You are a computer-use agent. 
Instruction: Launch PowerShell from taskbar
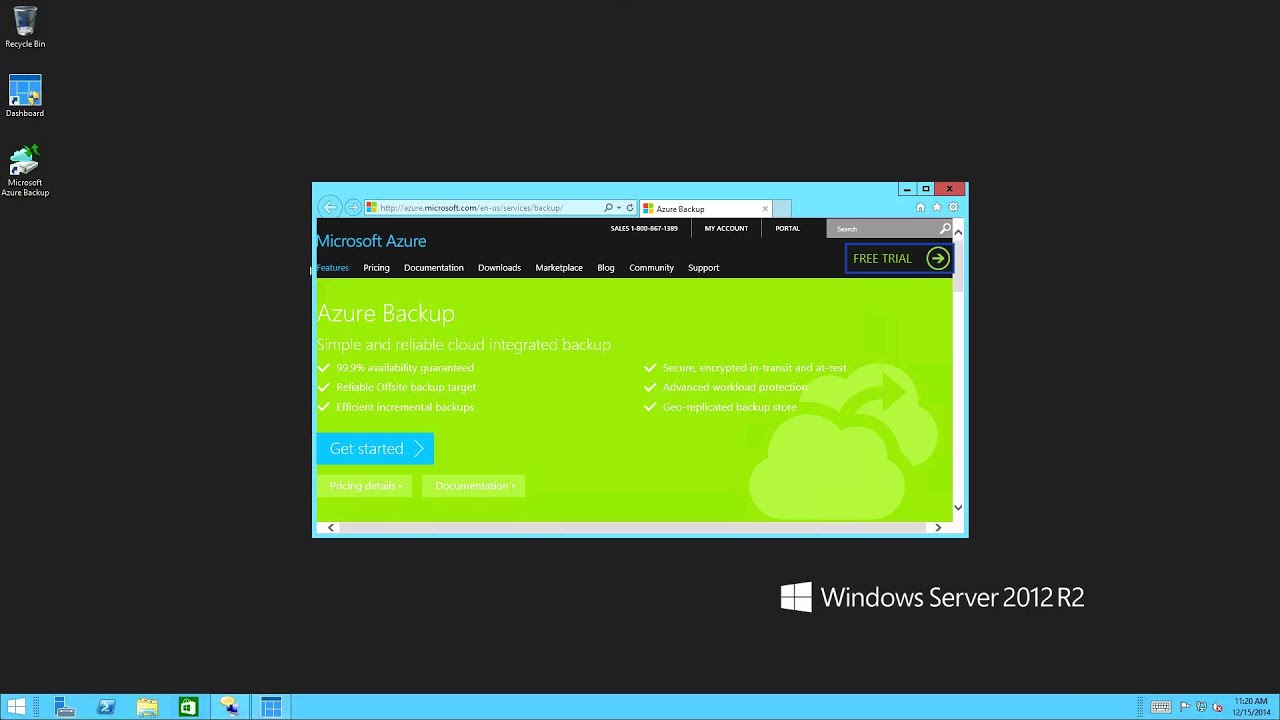coord(106,707)
